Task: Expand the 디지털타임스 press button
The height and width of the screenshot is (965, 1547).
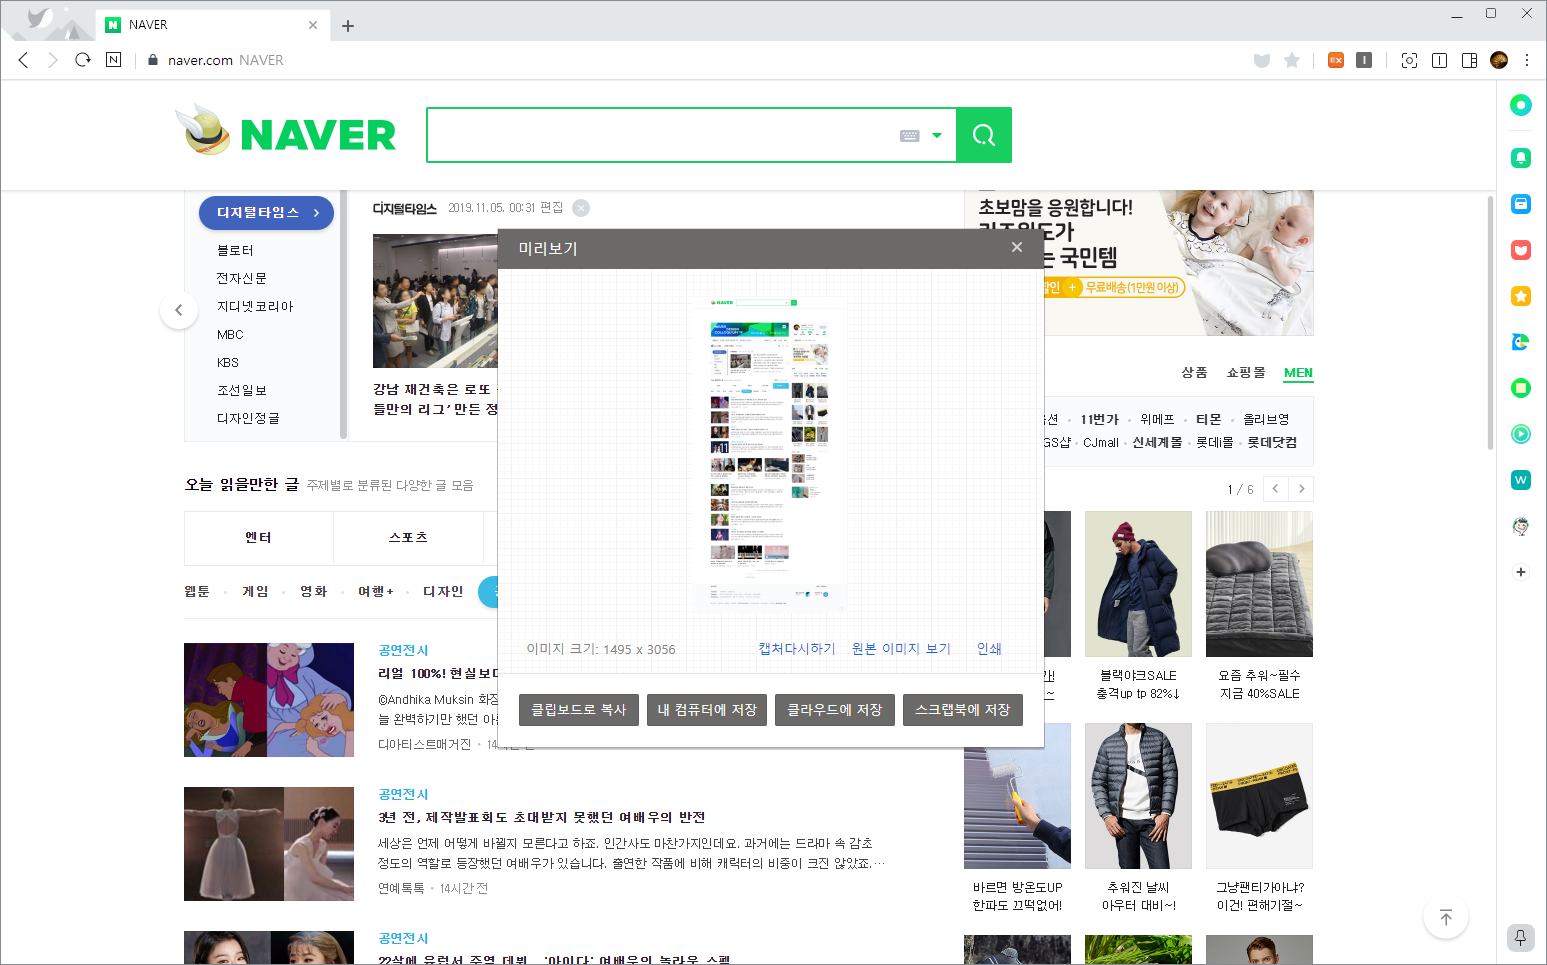Action: coord(266,213)
